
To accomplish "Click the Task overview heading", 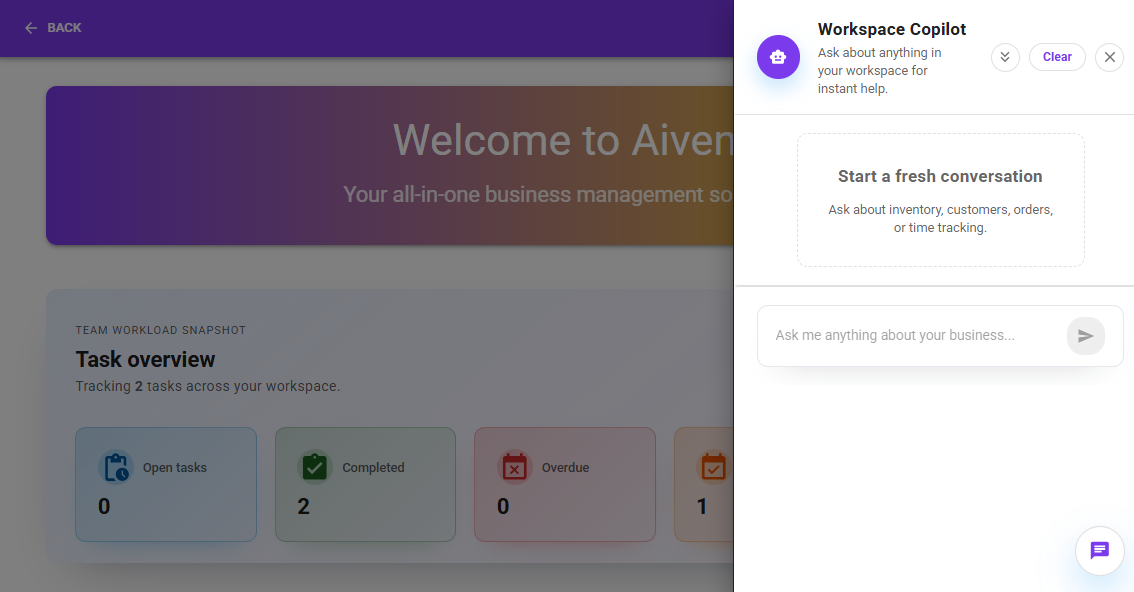I will click(x=146, y=359).
